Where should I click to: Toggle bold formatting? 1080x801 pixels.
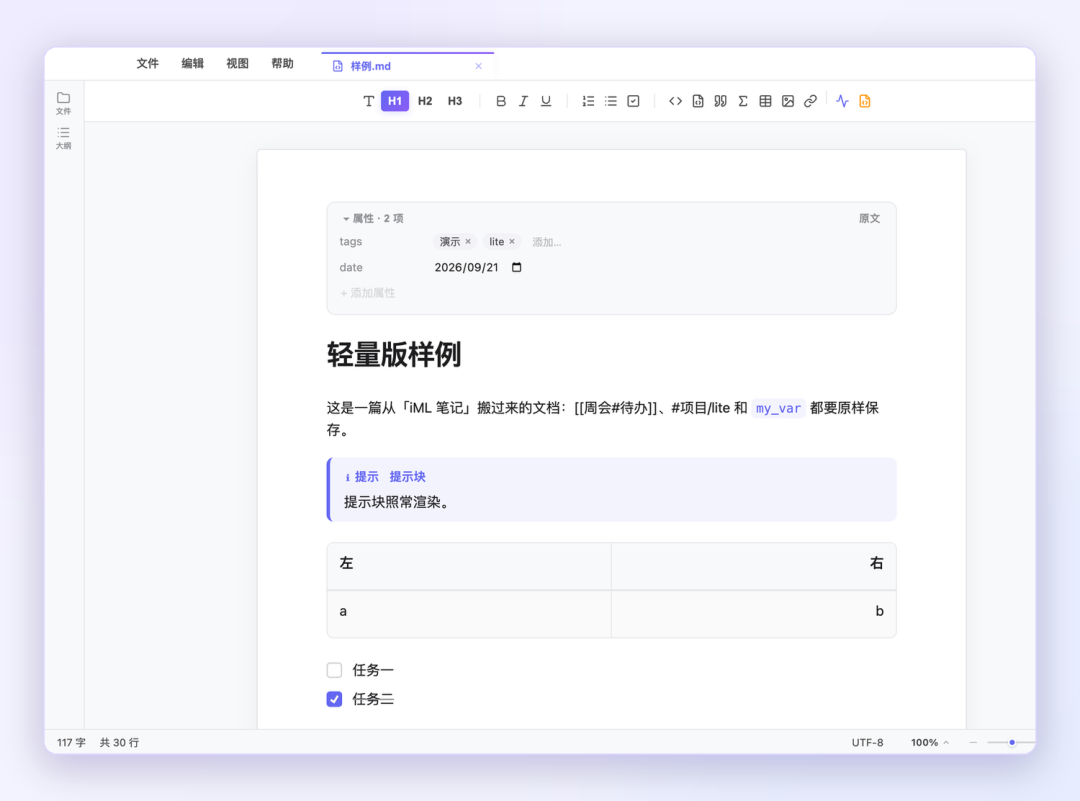coord(501,101)
